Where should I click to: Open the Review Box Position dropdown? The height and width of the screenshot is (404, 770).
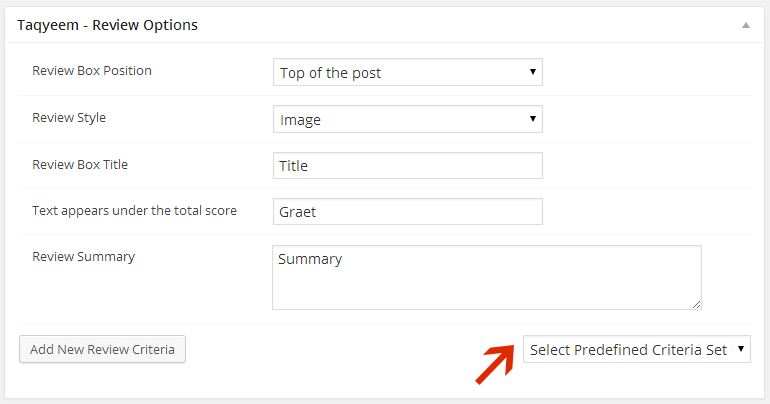pos(407,72)
